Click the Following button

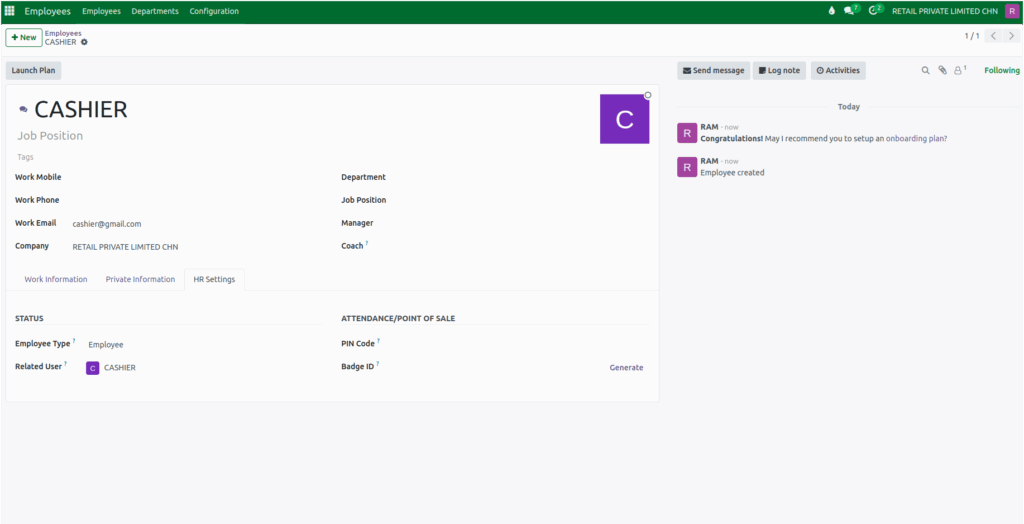[1002, 71]
